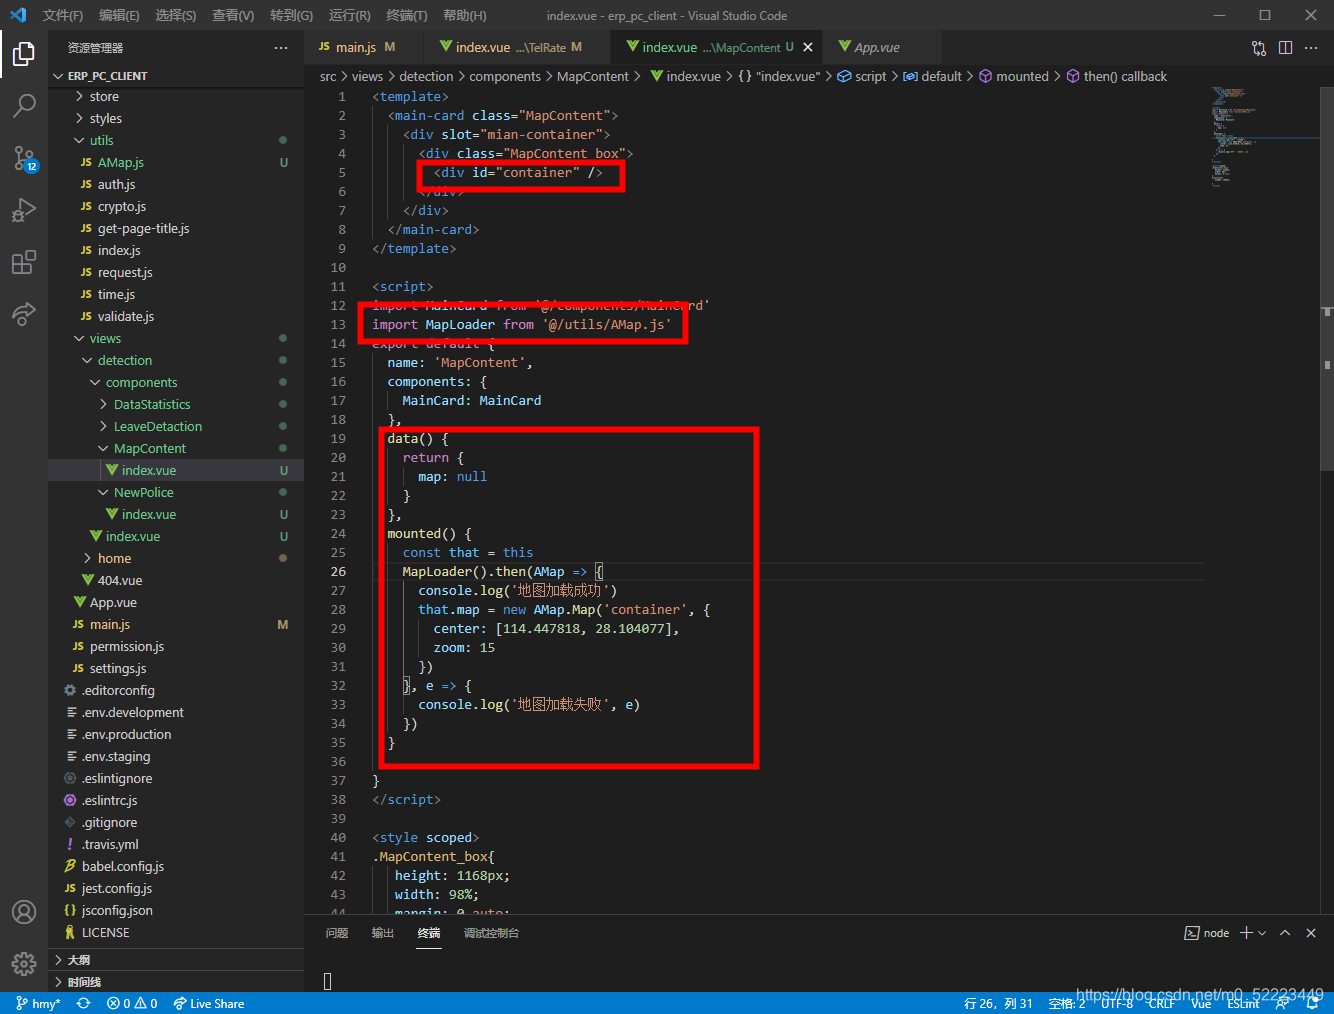Expand the home folder
The height and width of the screenshot is (1014, 1334).
tap(114, 559)
